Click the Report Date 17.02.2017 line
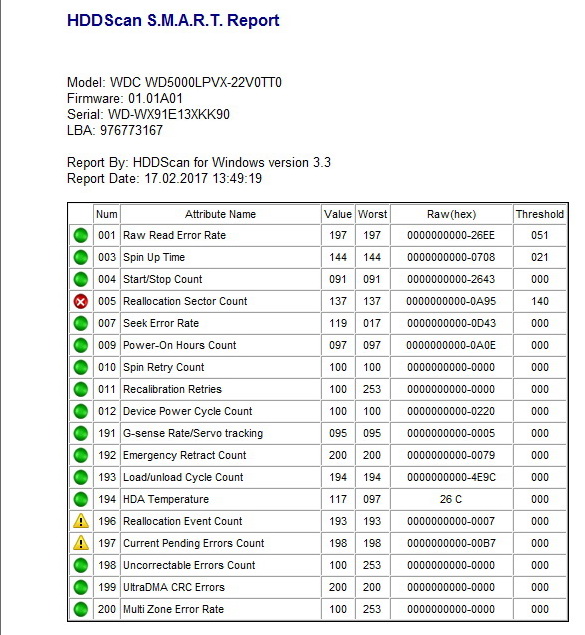The width and height of the screenshot is (585, 635). (164, 179)
